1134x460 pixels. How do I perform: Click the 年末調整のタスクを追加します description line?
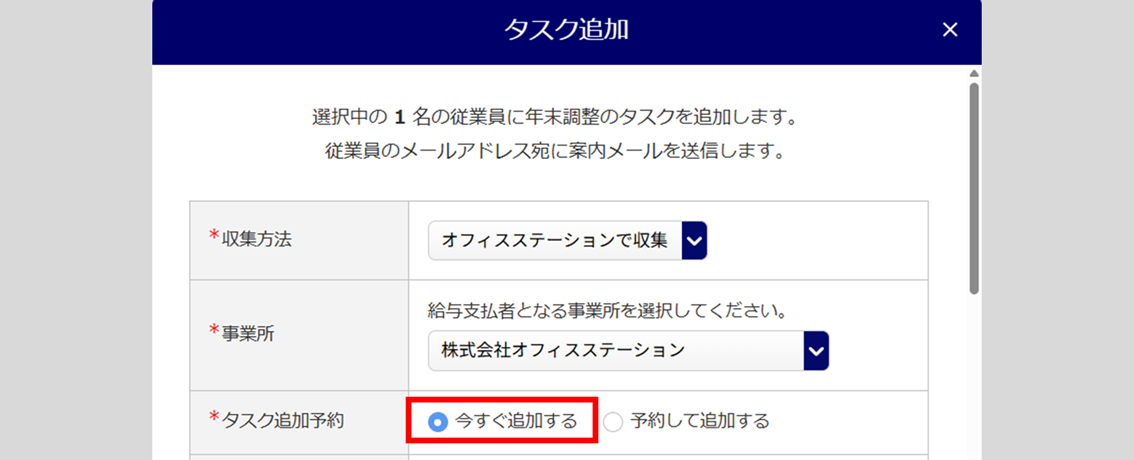point(554,118)
